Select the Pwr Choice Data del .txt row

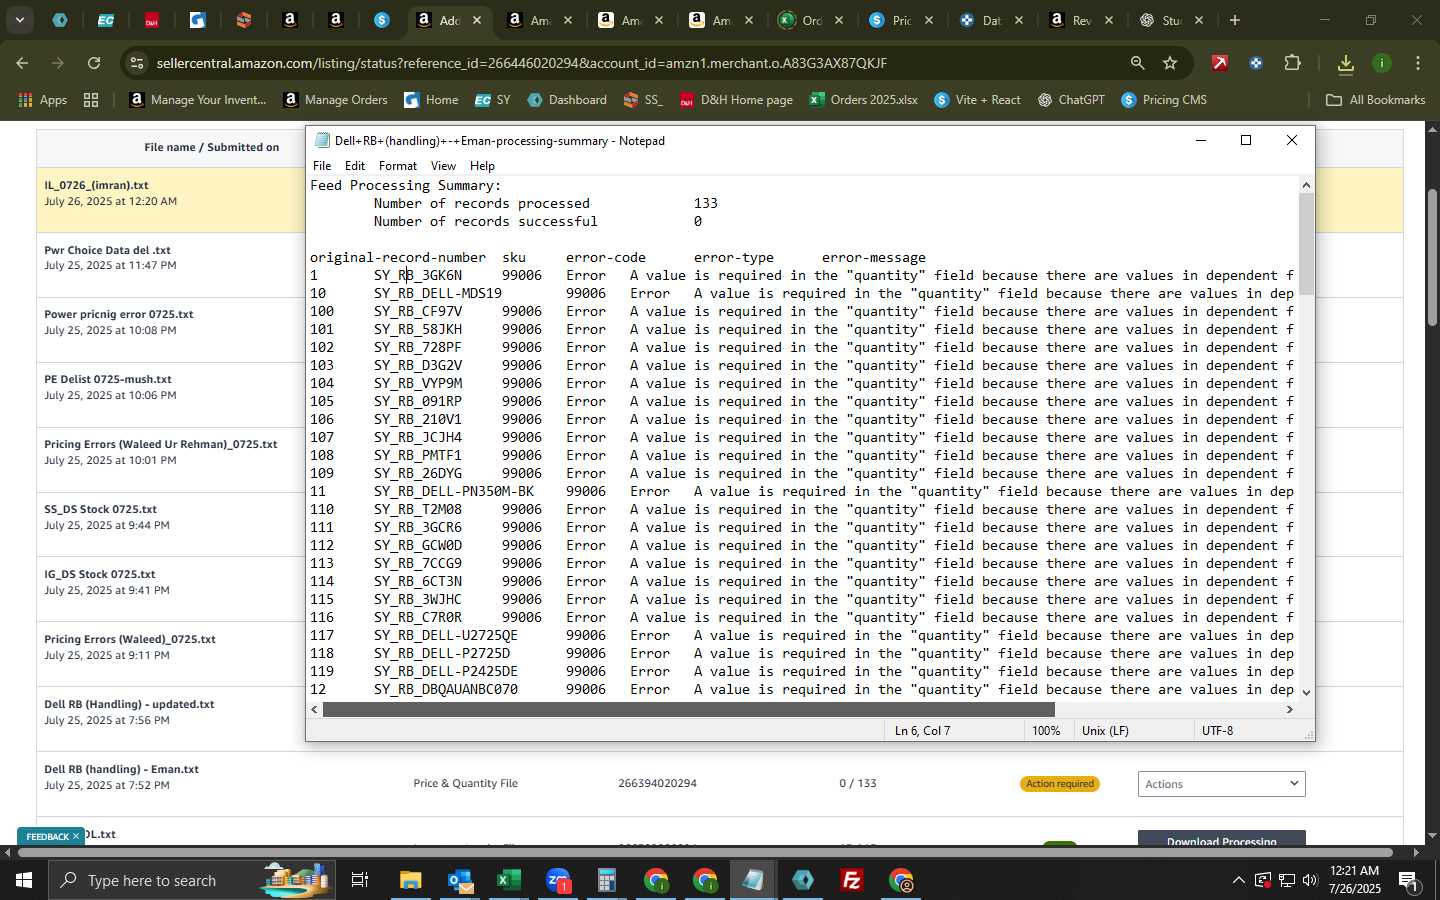click(170, 264)
